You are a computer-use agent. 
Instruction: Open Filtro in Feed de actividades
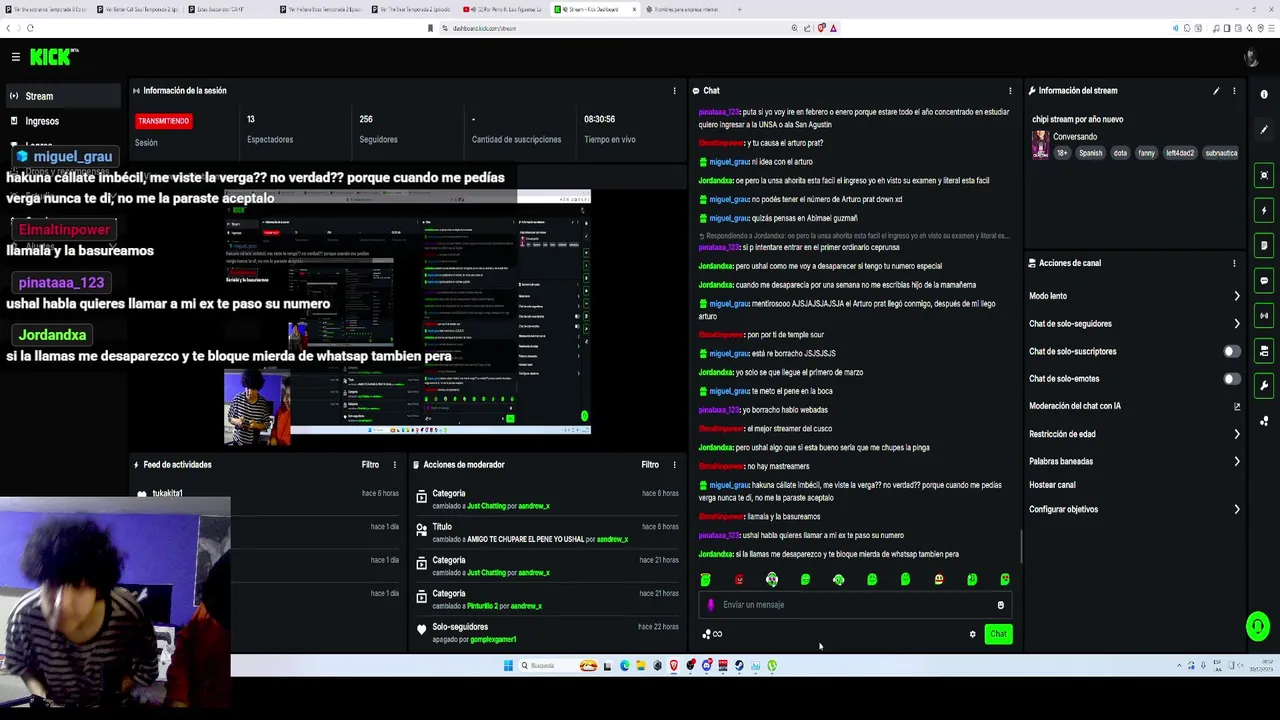[x=370, y=465]
